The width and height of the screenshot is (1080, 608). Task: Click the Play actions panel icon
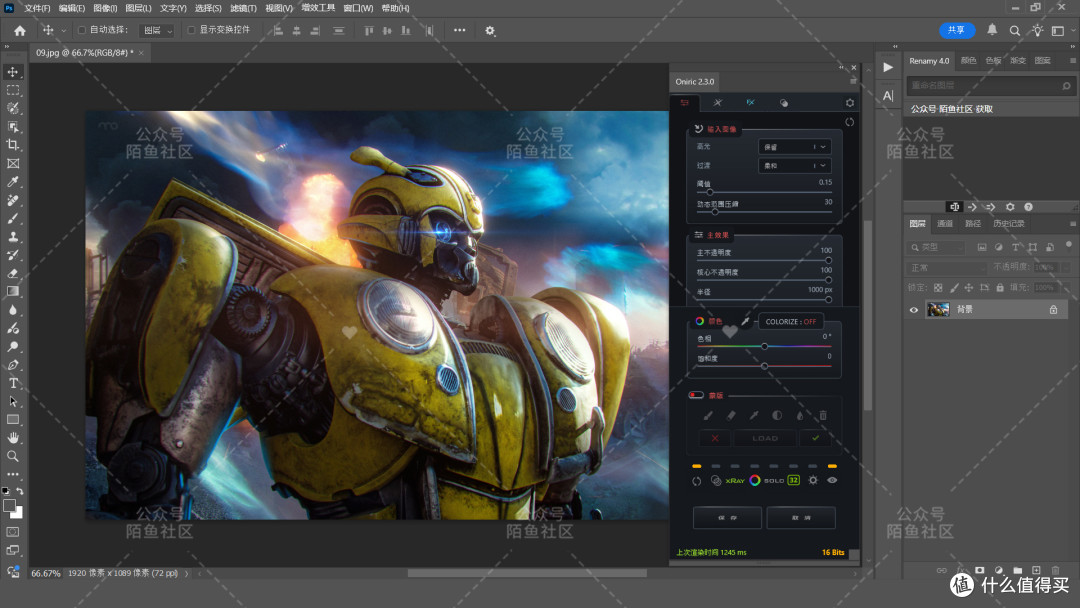(888, 67)
